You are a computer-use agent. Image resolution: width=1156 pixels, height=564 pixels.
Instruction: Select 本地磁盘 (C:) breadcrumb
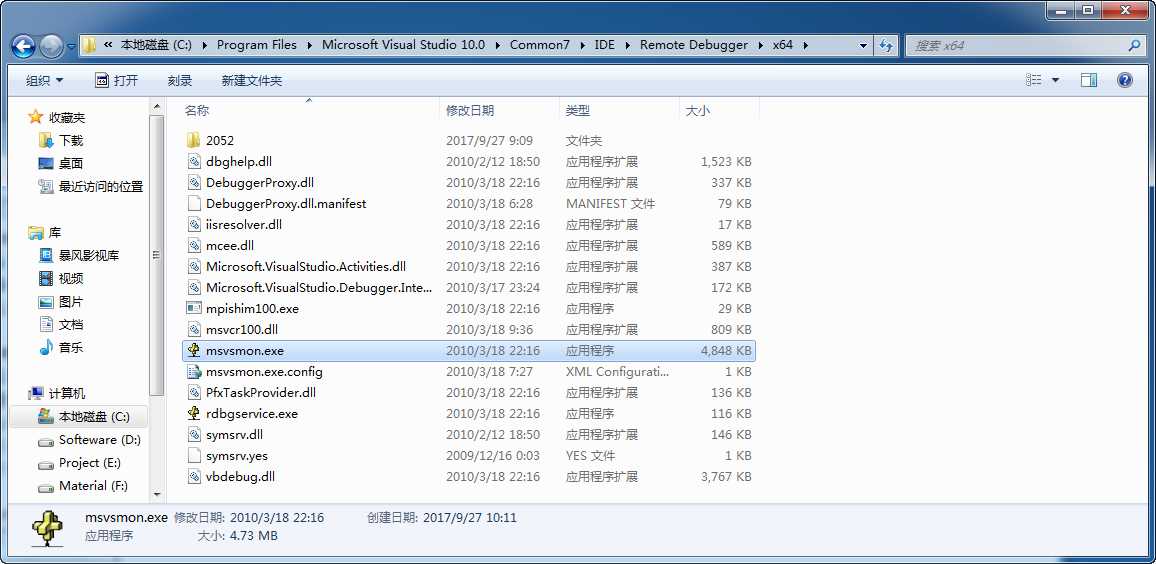156,45
